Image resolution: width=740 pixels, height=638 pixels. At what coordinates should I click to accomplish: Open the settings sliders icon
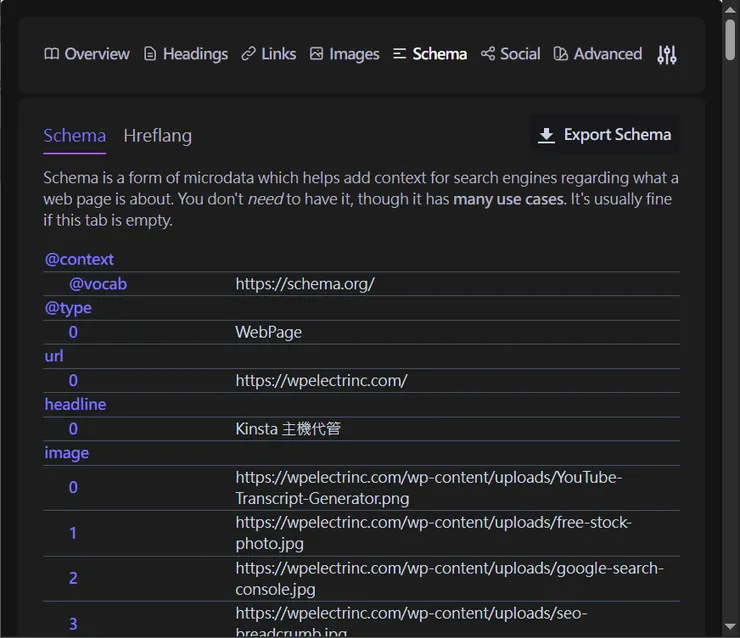point(667,55)
